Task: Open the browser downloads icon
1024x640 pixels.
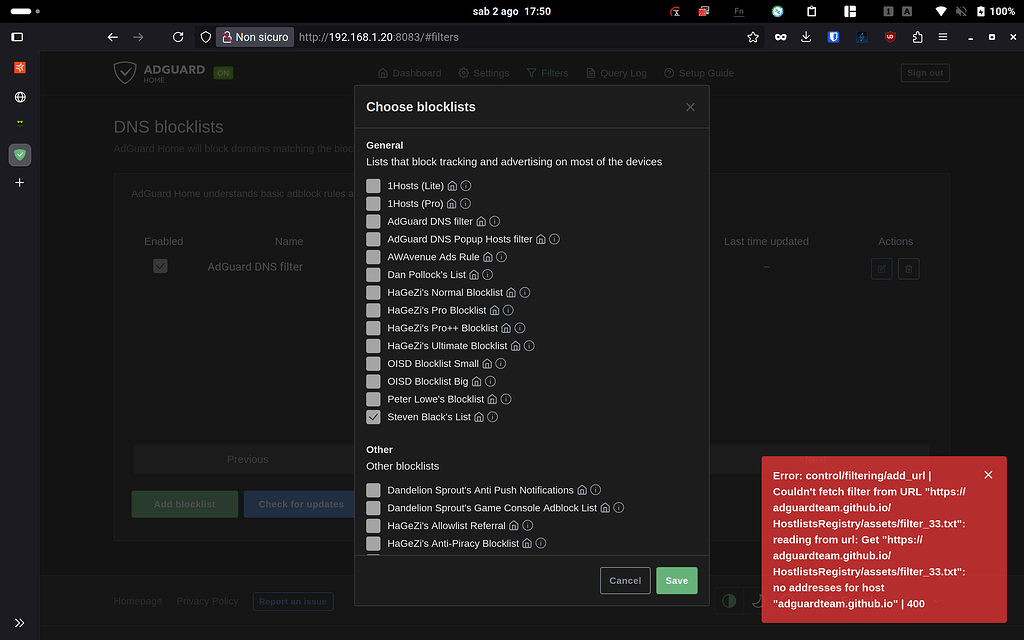Action: (x=806, y=37)
